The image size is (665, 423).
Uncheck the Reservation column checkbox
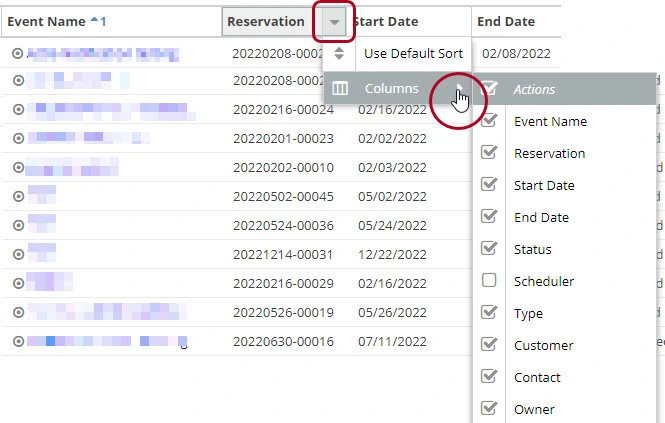coord(489,152)
